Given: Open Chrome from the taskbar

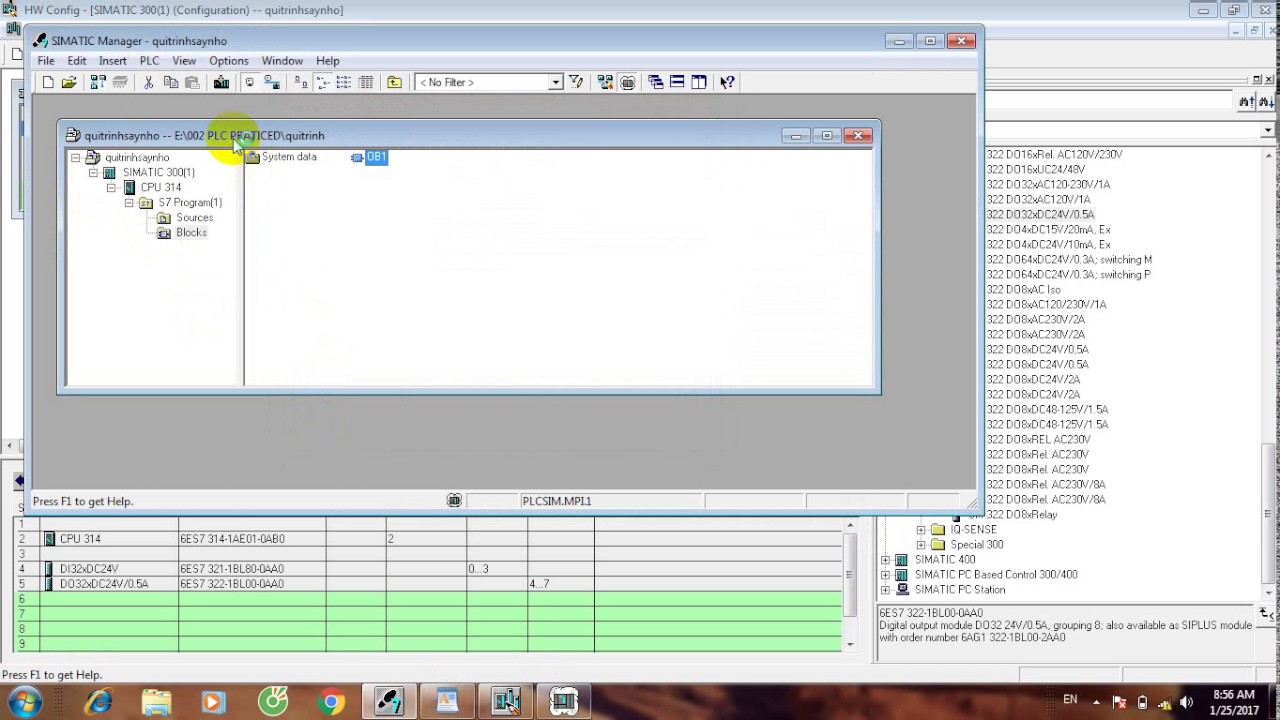Looking at the screenshot, I should [330, 702].
